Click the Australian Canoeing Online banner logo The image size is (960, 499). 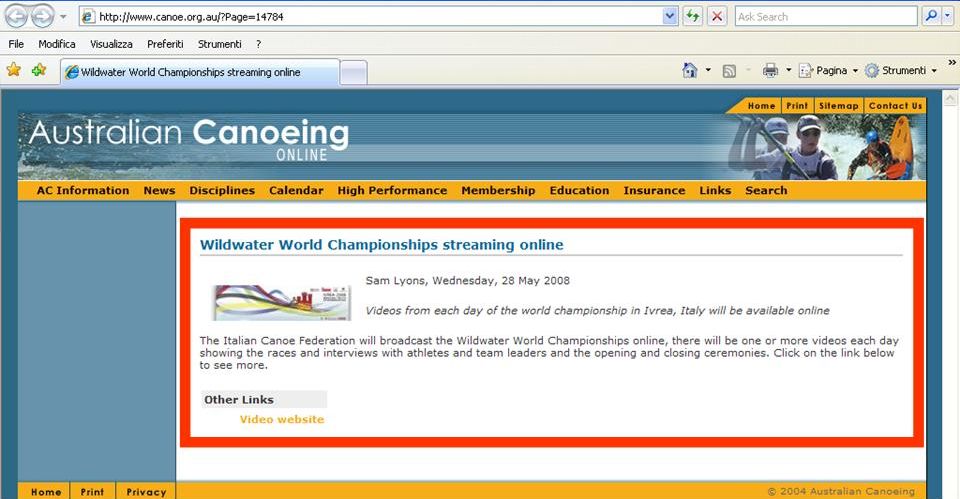pos(189,140)
